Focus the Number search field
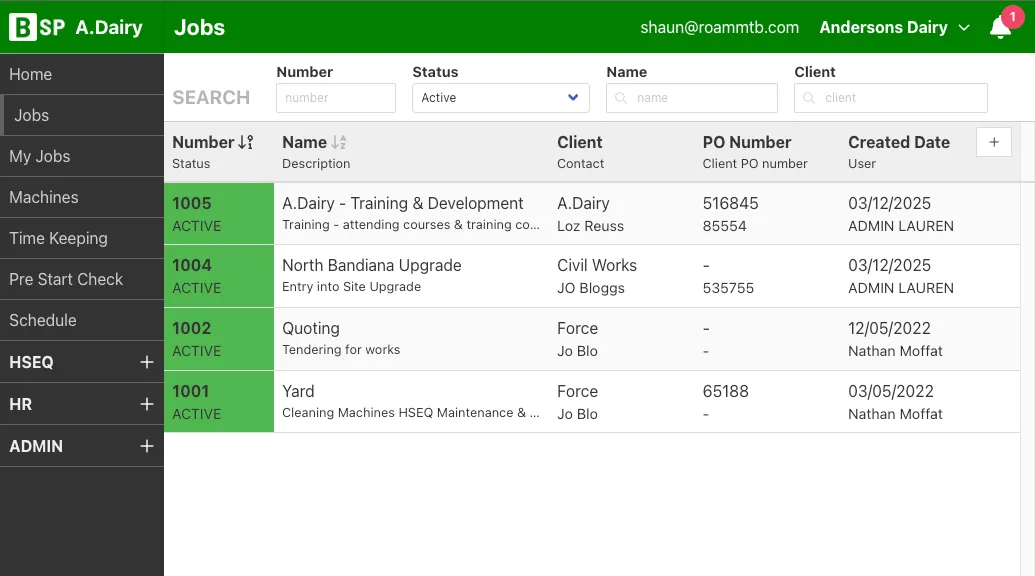The width and height of the screenshot is (1035, 576). 336,98
